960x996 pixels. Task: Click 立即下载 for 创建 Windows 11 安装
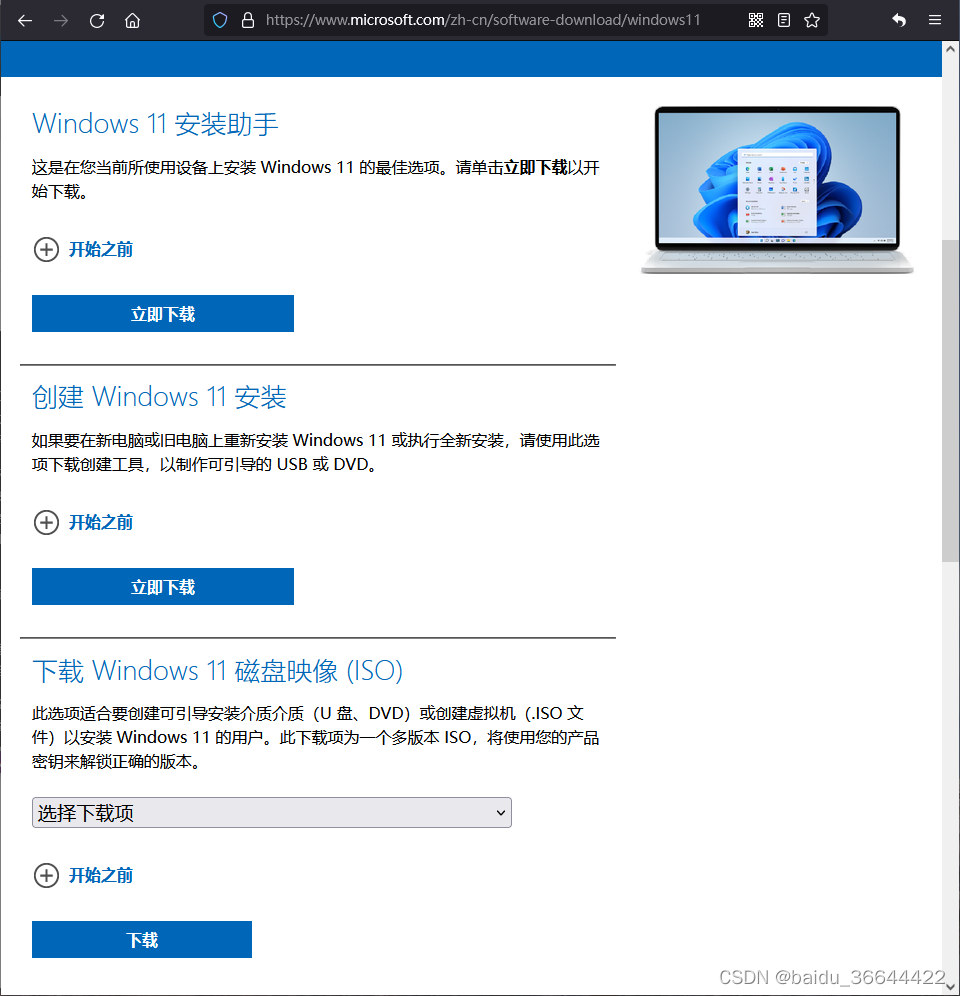(x=163, y=586)
